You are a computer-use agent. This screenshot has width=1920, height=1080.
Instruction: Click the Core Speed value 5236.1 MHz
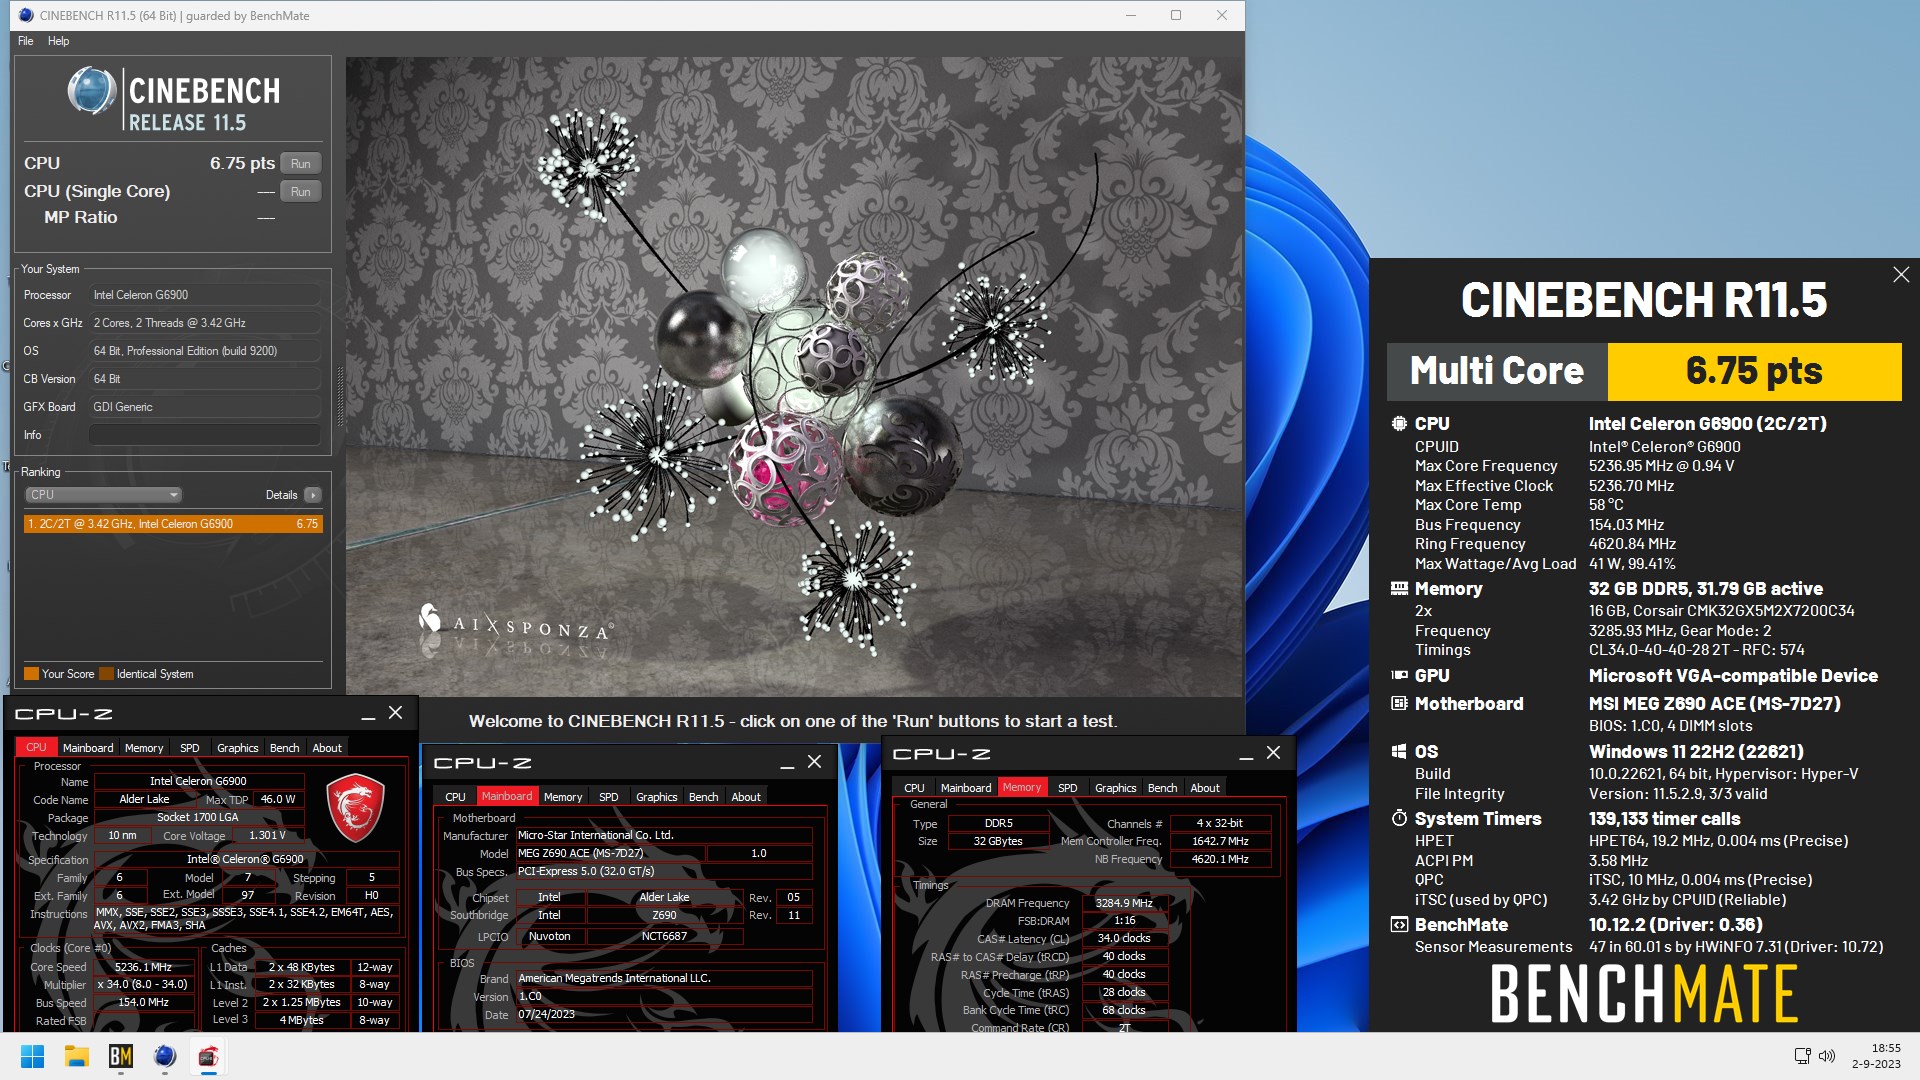click(143, 967)
